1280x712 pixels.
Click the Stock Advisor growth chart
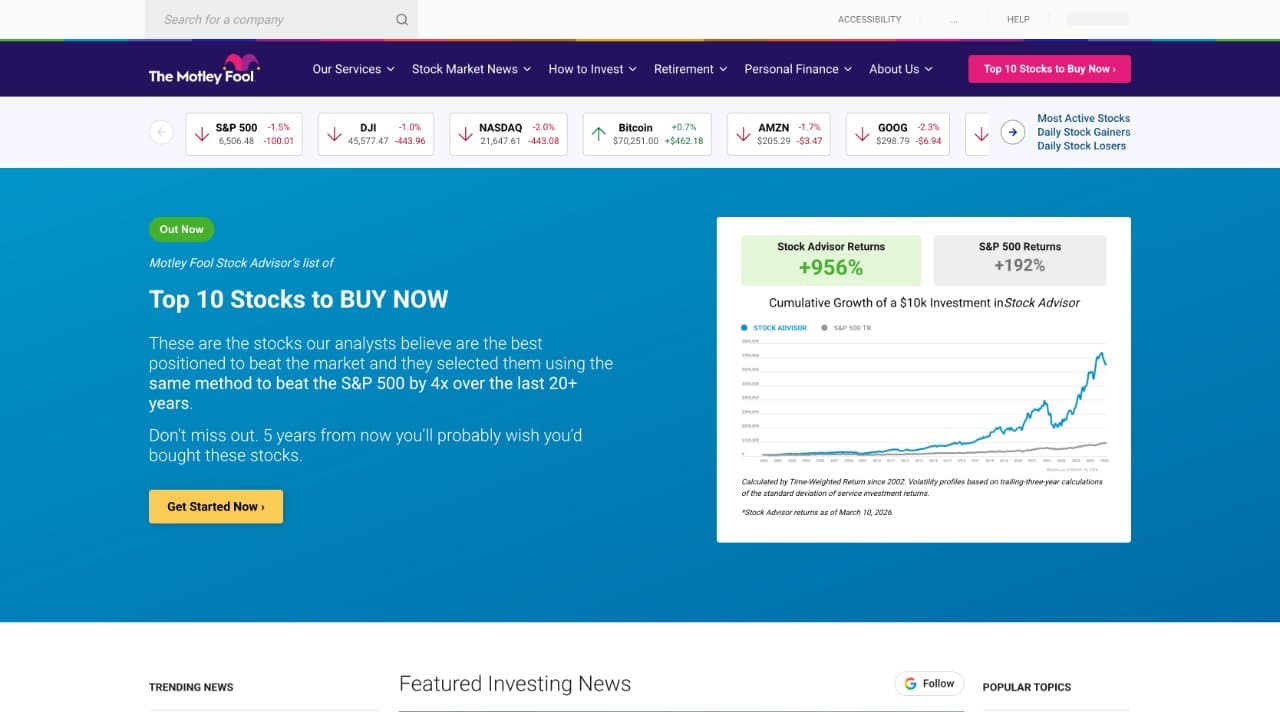[x=924, y=402]
